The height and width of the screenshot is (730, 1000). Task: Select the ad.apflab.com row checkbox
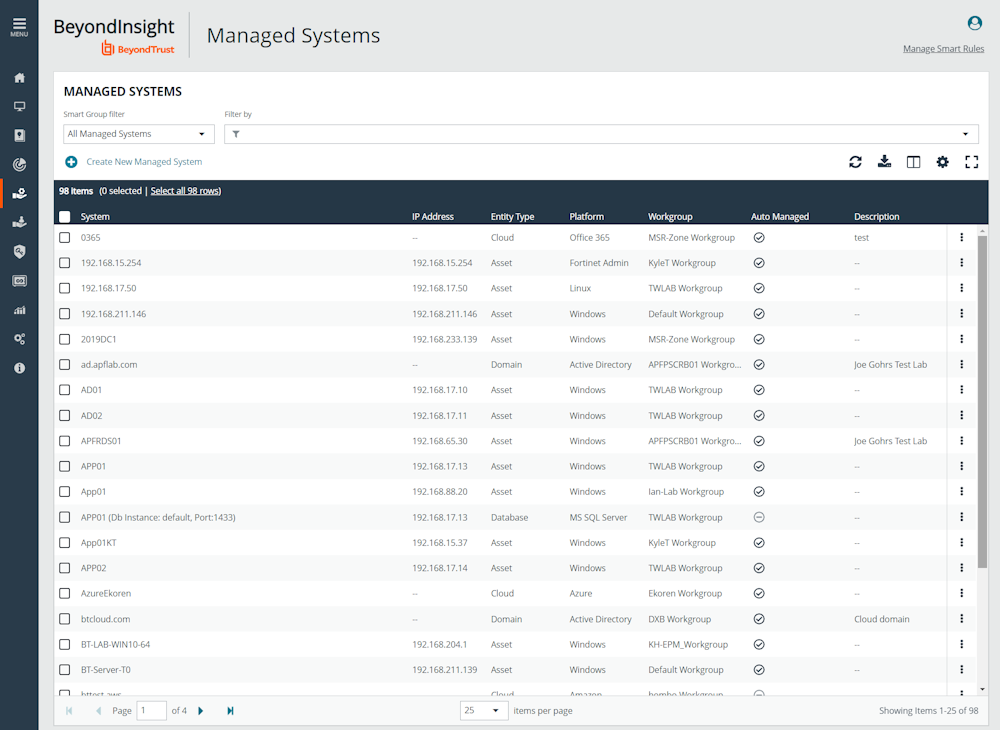coord(65,365)
